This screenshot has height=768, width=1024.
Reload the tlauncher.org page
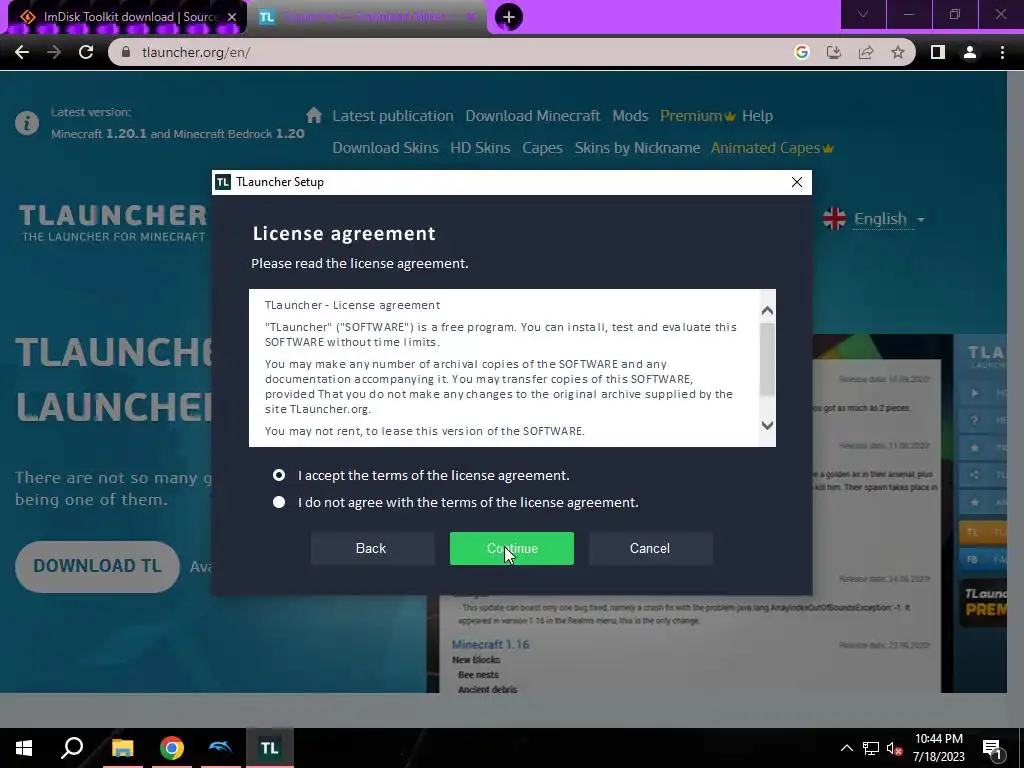point(86,52)
